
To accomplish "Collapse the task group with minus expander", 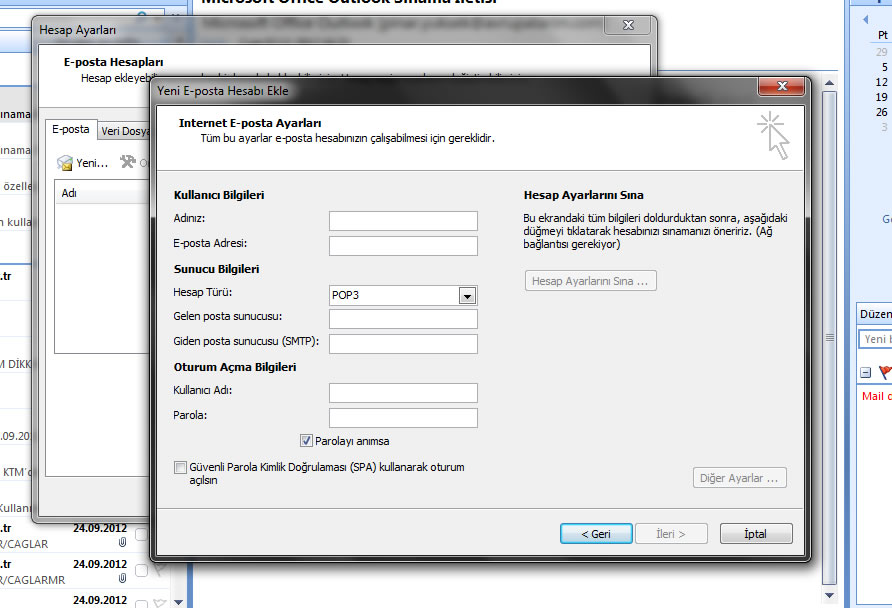I will pyautogui.click(x=866, y=373).
